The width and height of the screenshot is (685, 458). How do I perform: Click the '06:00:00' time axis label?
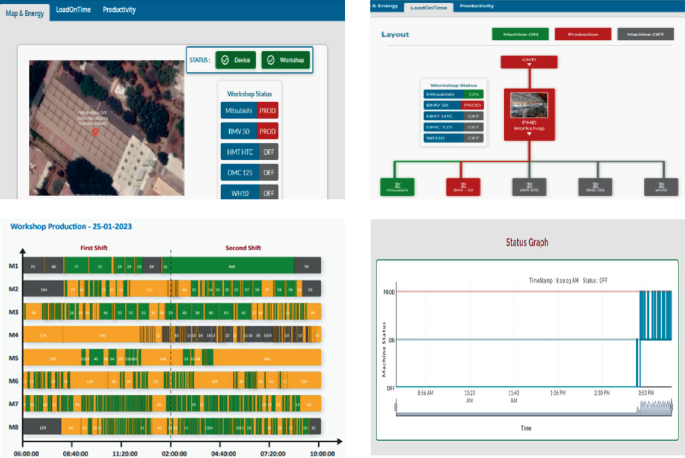[26, 454]
